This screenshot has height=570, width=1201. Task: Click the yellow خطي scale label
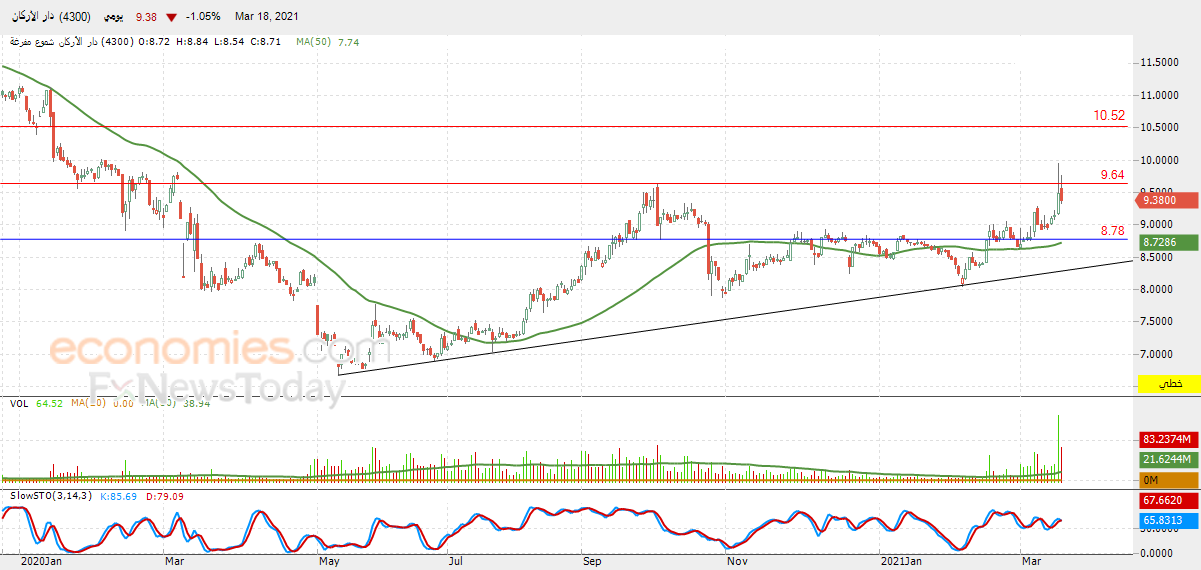pyautogui.click(x=1169, y=384)
